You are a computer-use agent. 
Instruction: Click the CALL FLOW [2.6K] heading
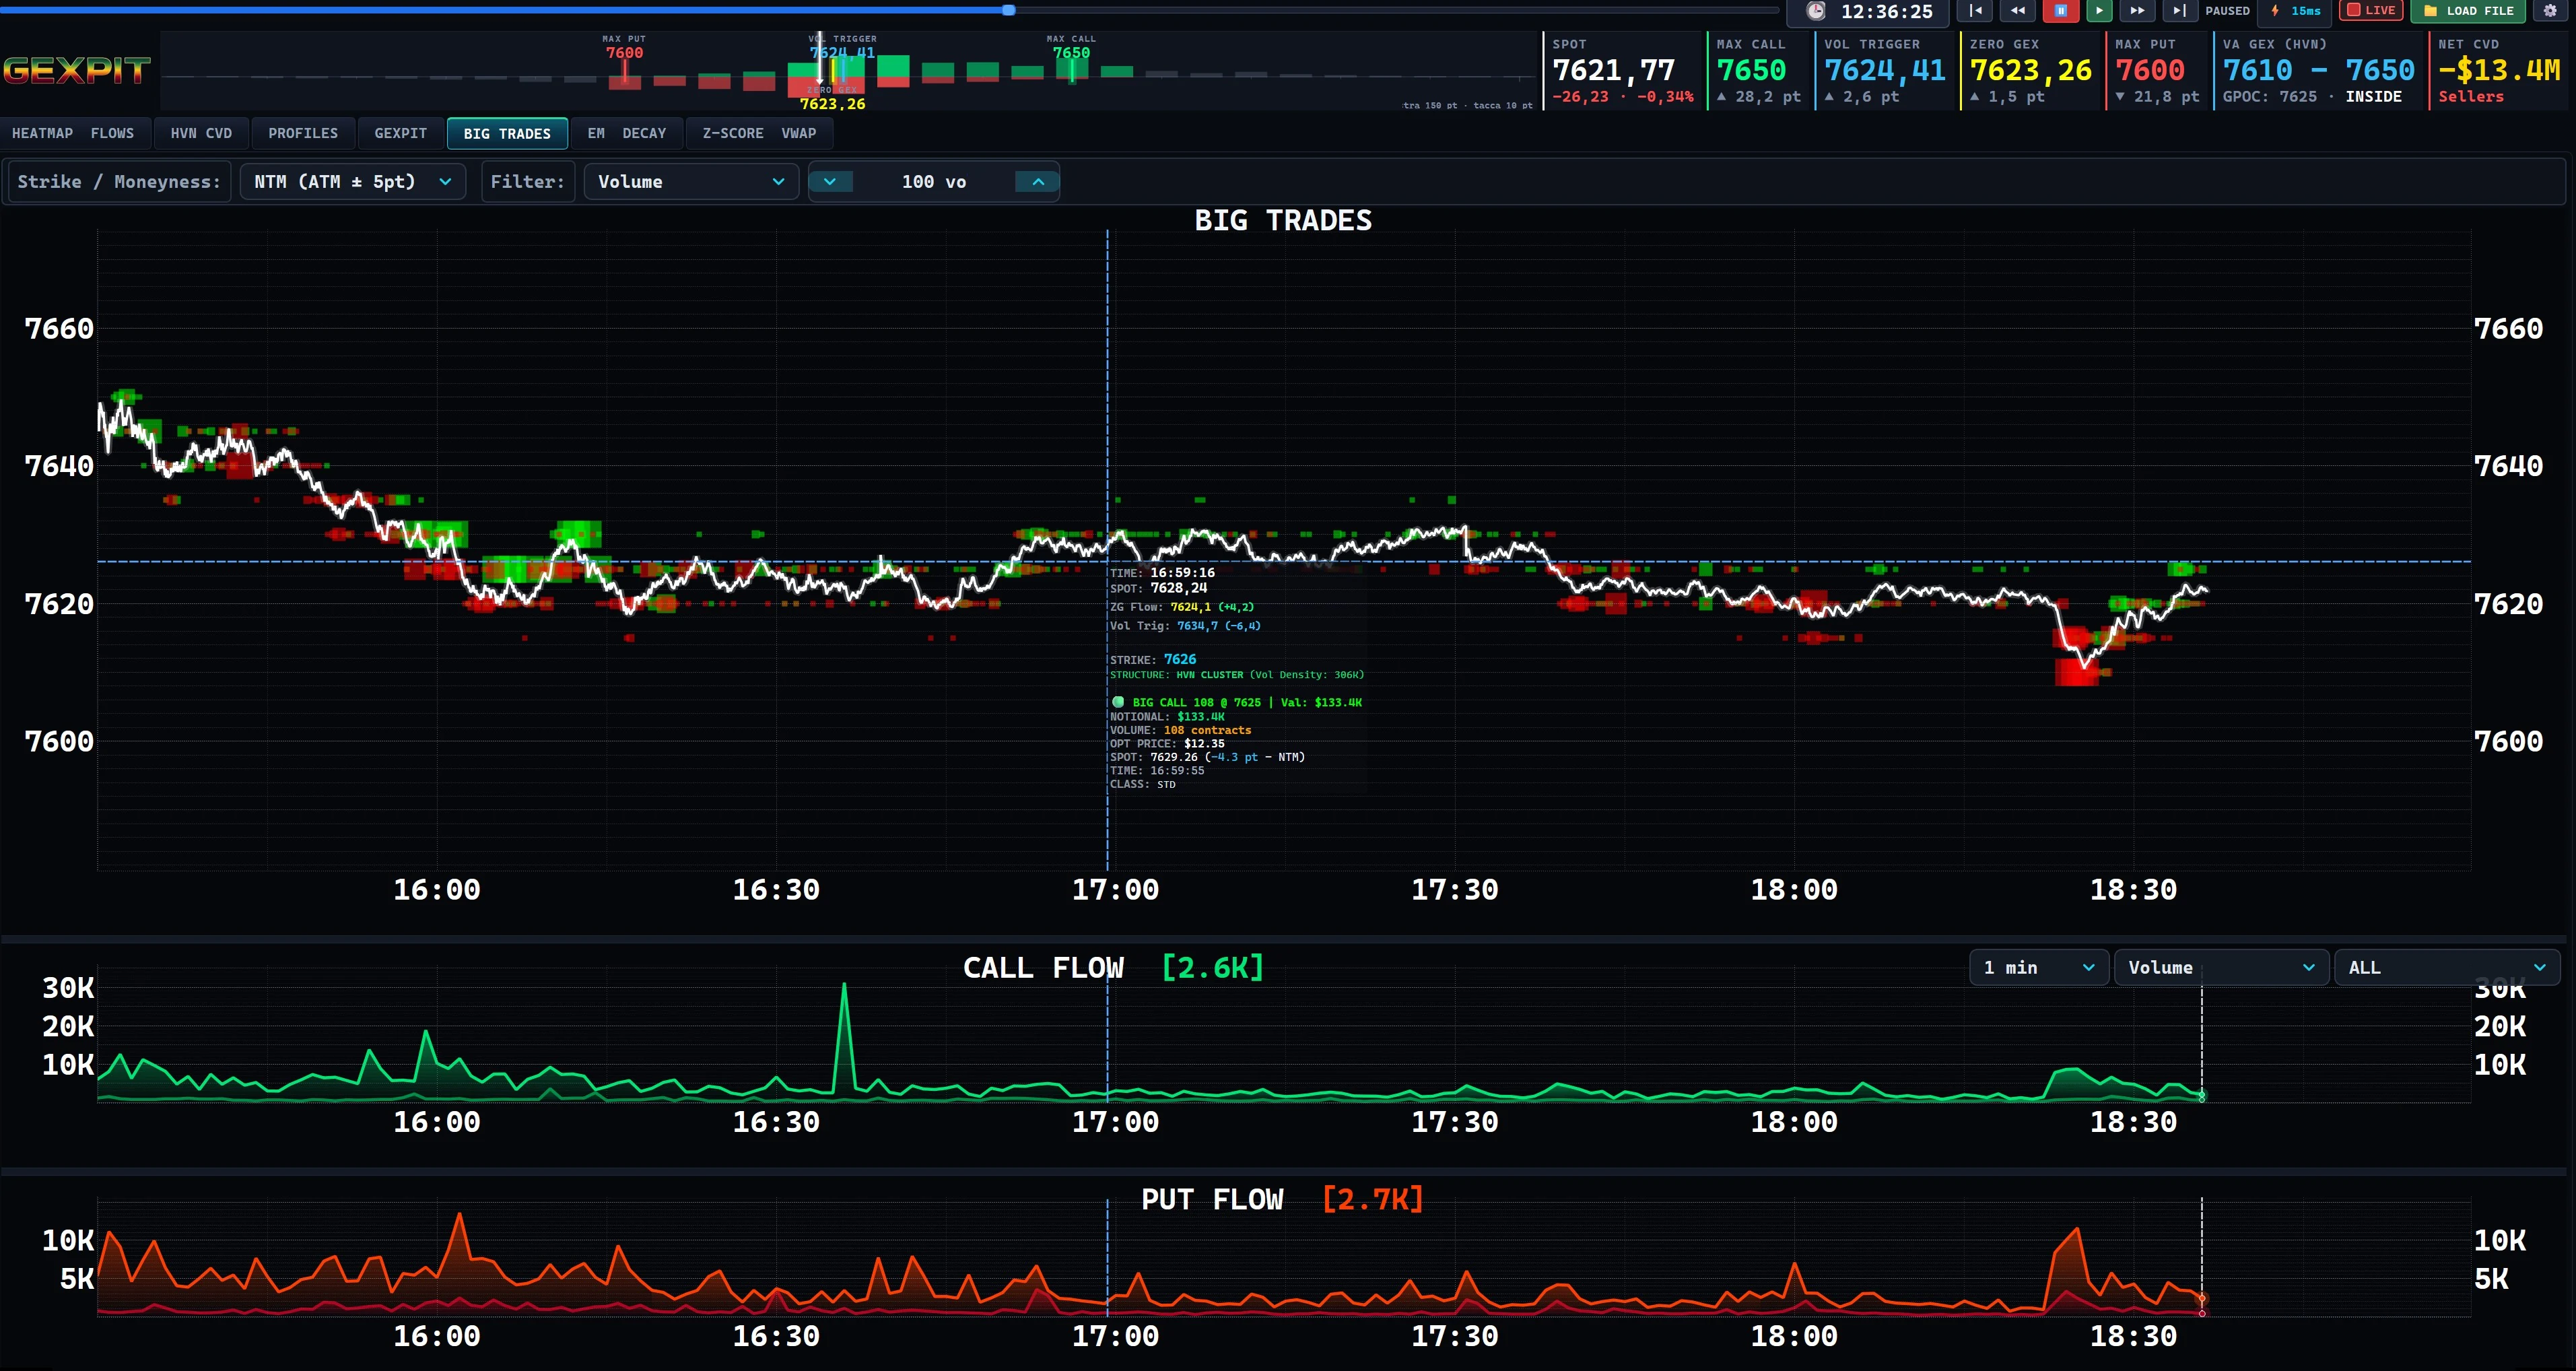pos(1113,968)
